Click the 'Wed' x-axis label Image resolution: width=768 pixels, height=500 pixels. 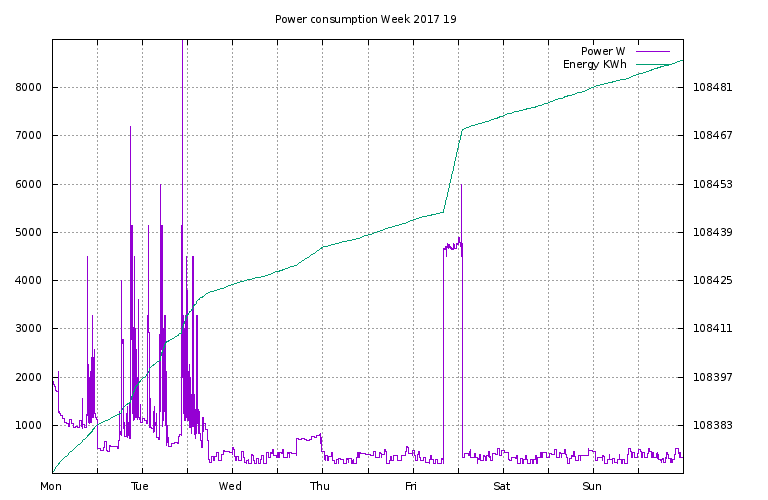pos(230,486)
